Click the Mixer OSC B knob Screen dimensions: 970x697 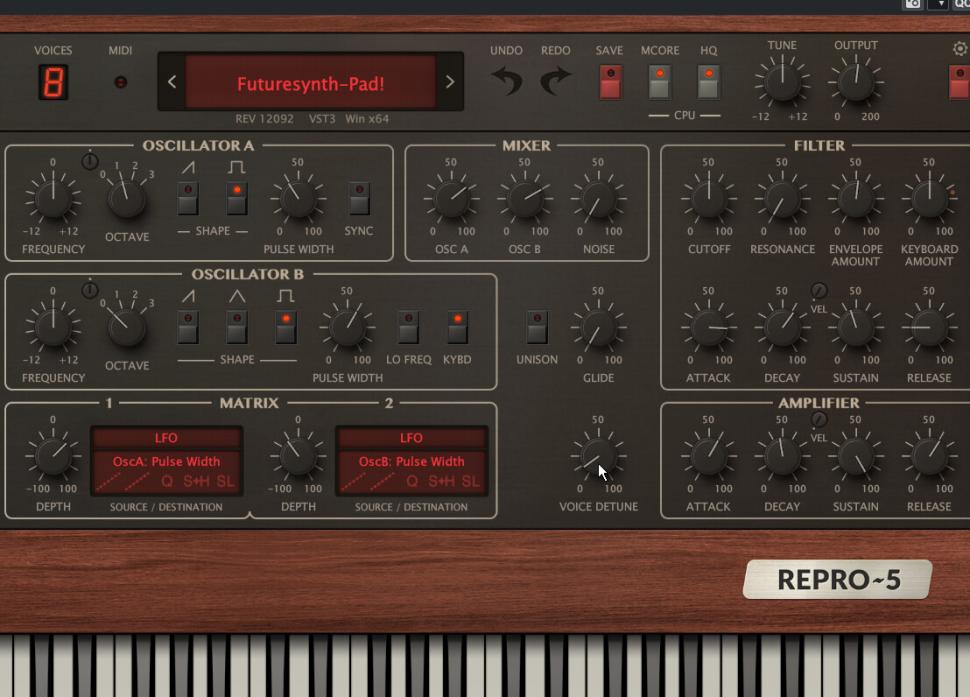coord(525,198)
